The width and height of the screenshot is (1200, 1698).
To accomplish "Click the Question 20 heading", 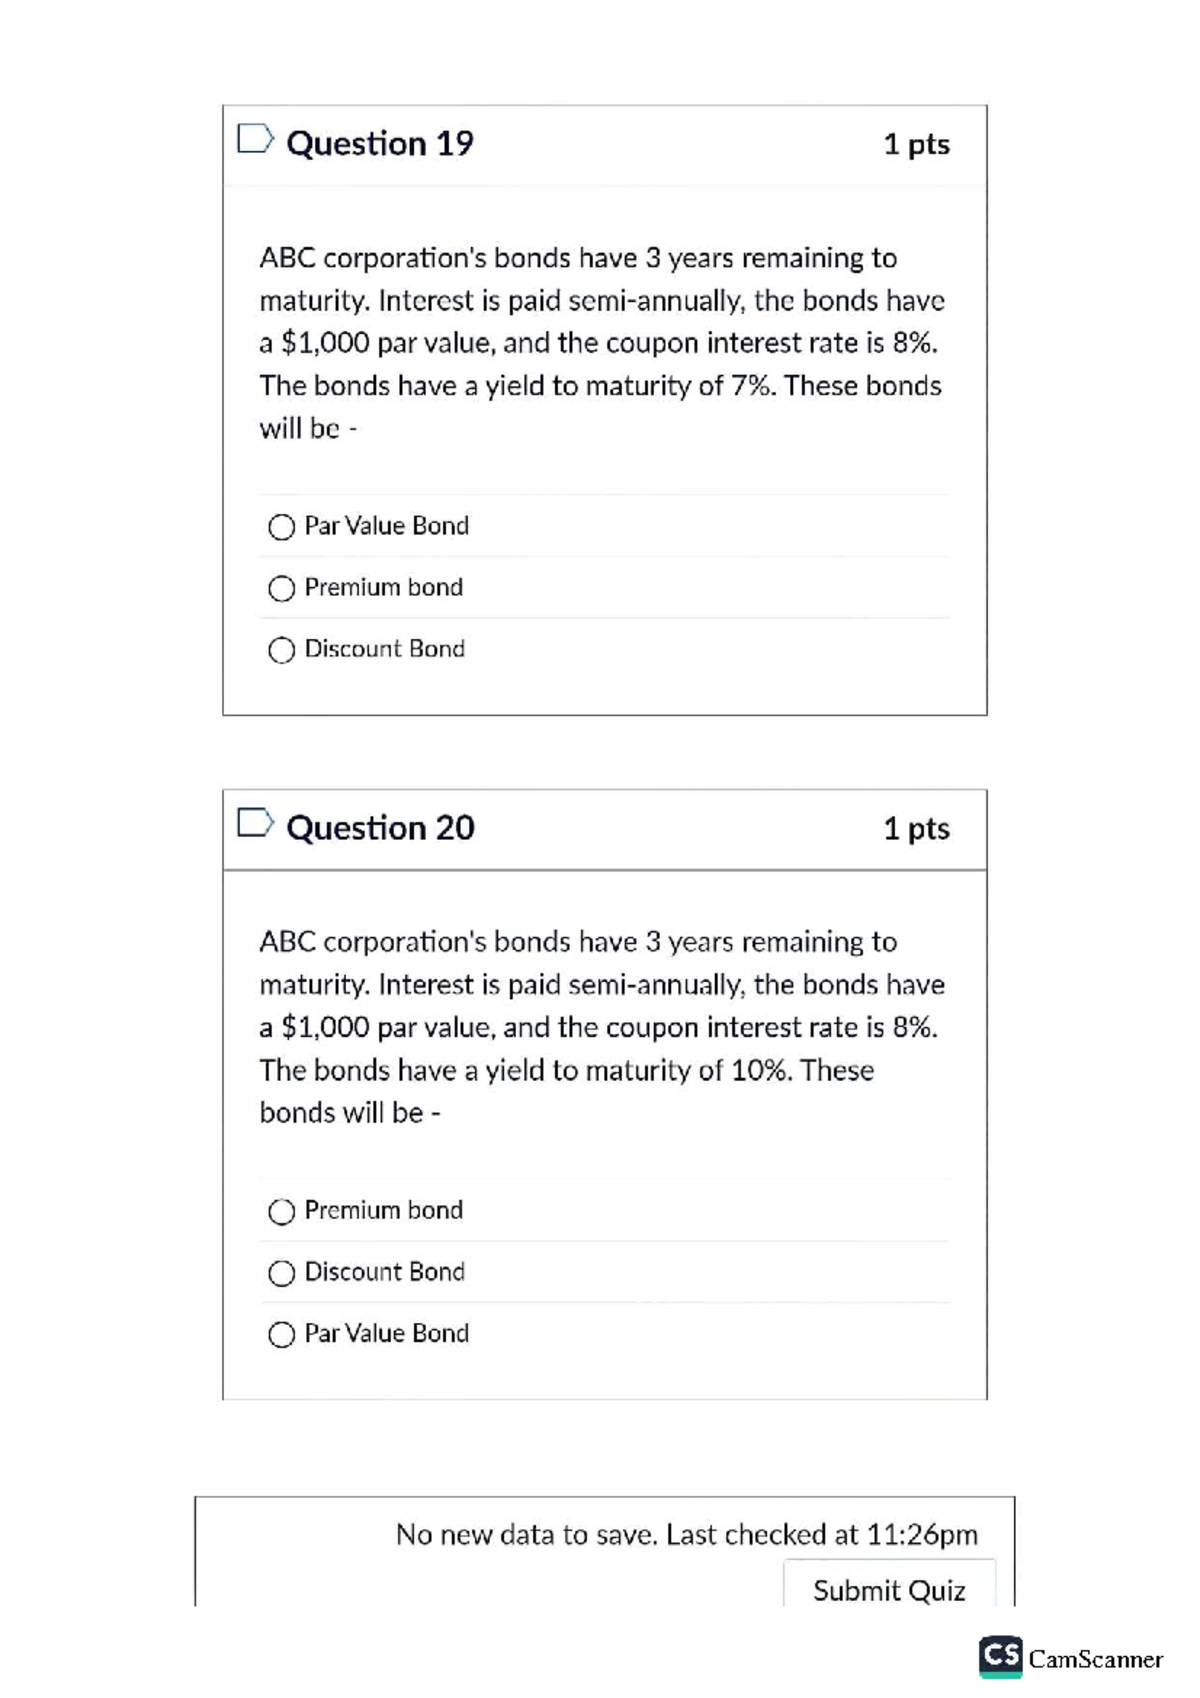I will pyautogui.click(x=380, y=829).
